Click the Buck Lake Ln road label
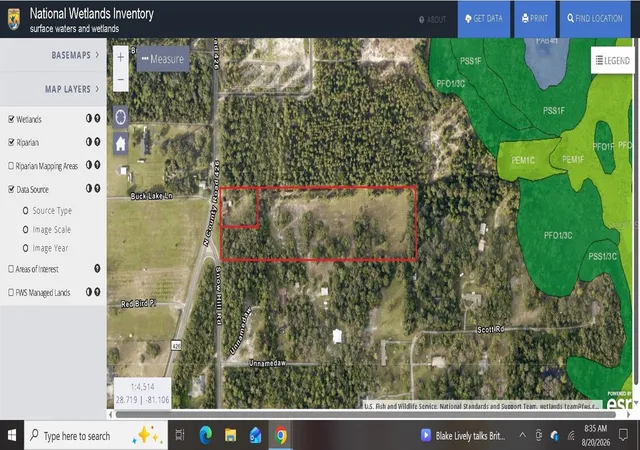Image resolution: width=640 pixels, height=450 pixels. pyautogui.click(x=151, y=196)
